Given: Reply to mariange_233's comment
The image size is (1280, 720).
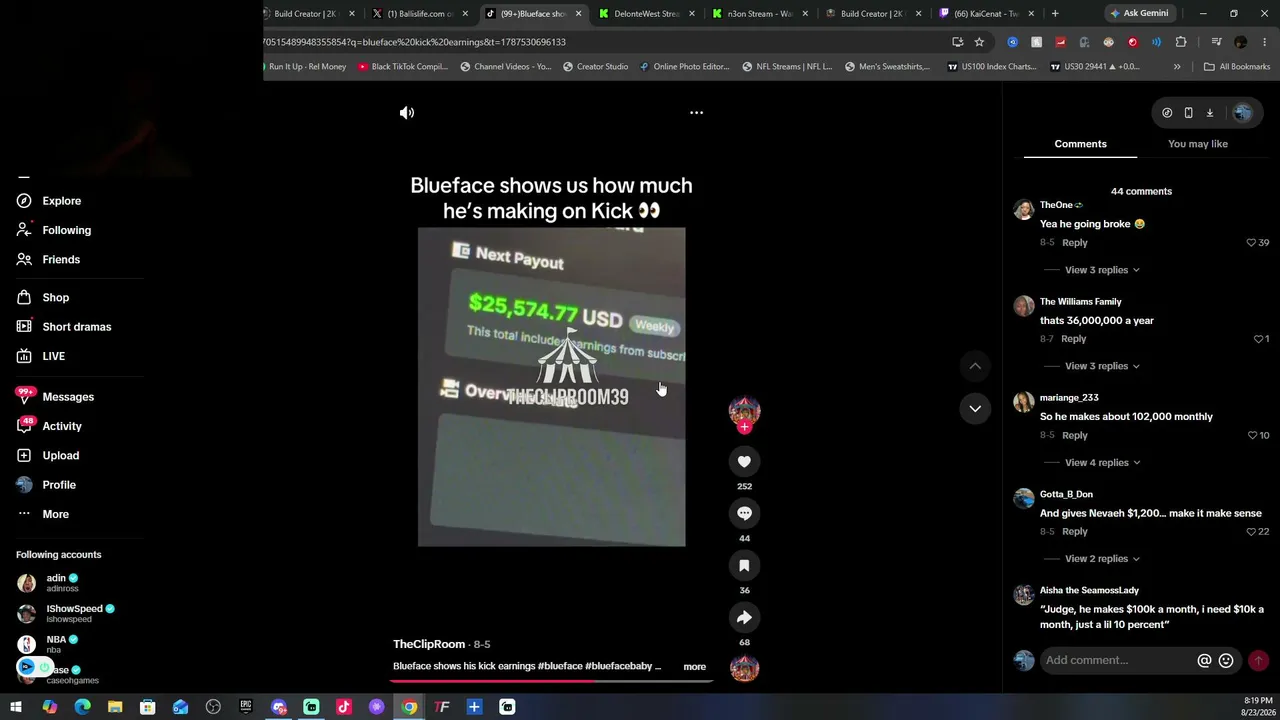Looking at the screenshot, I should click(1075, 436).
